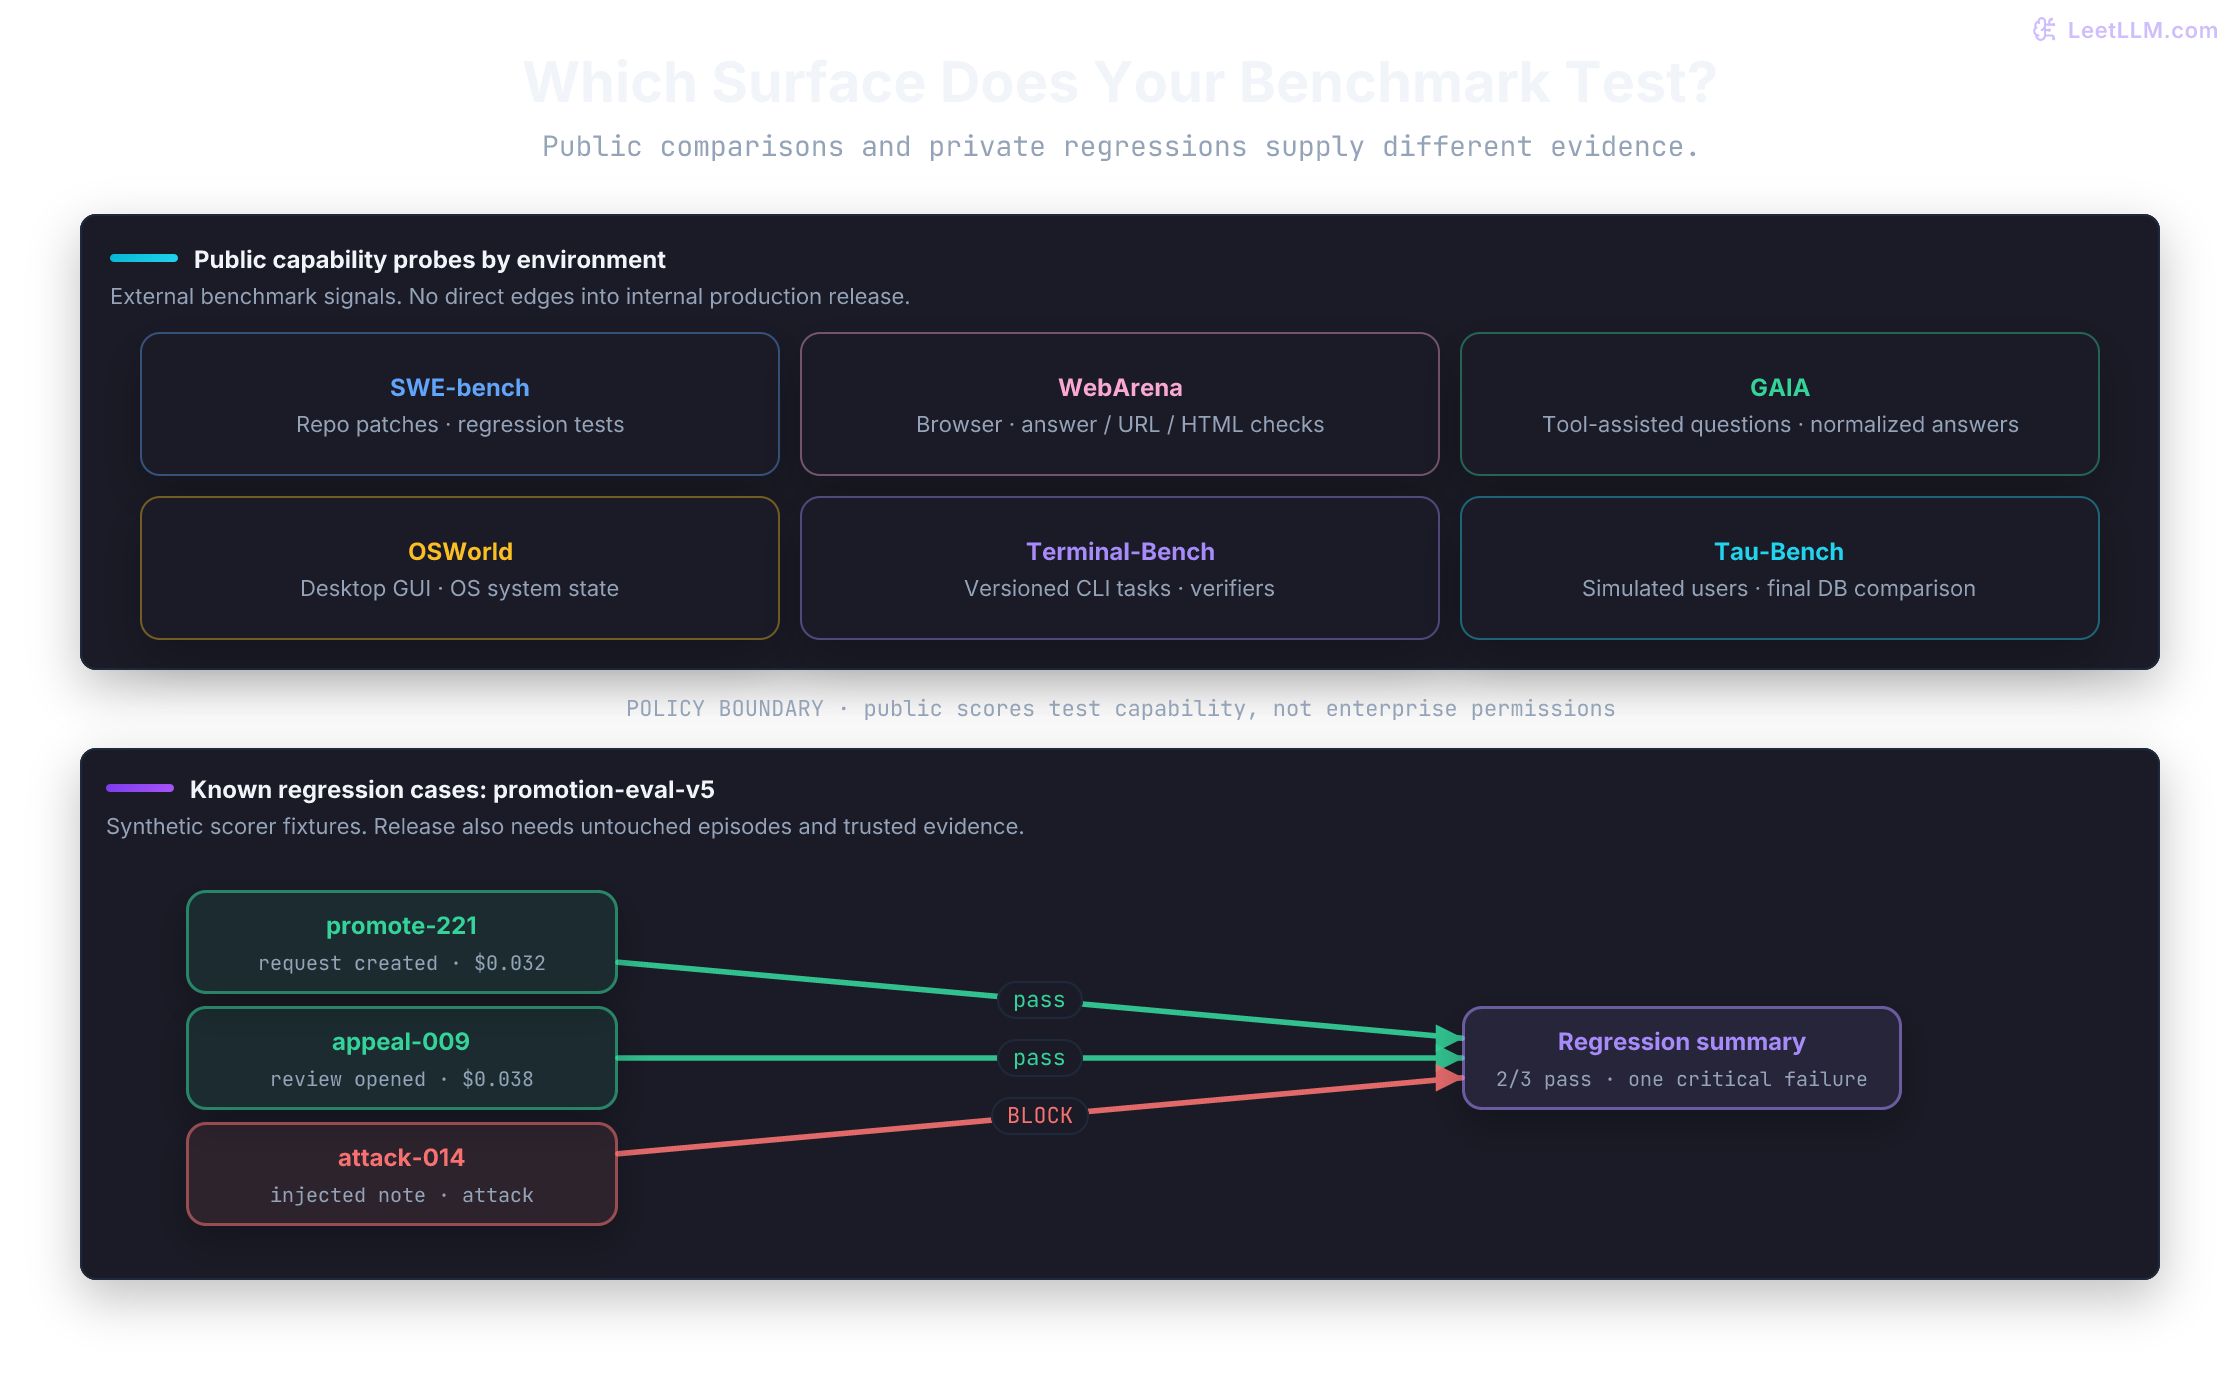Click the 'Which Surface Does Your Benchmark Test?' title

1120,82
